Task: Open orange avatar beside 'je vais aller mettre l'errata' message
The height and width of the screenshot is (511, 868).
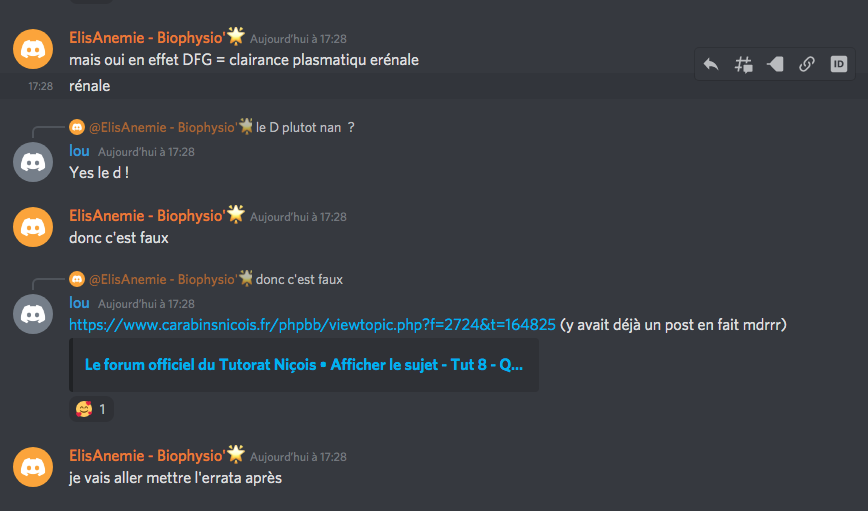Action: 33,467
